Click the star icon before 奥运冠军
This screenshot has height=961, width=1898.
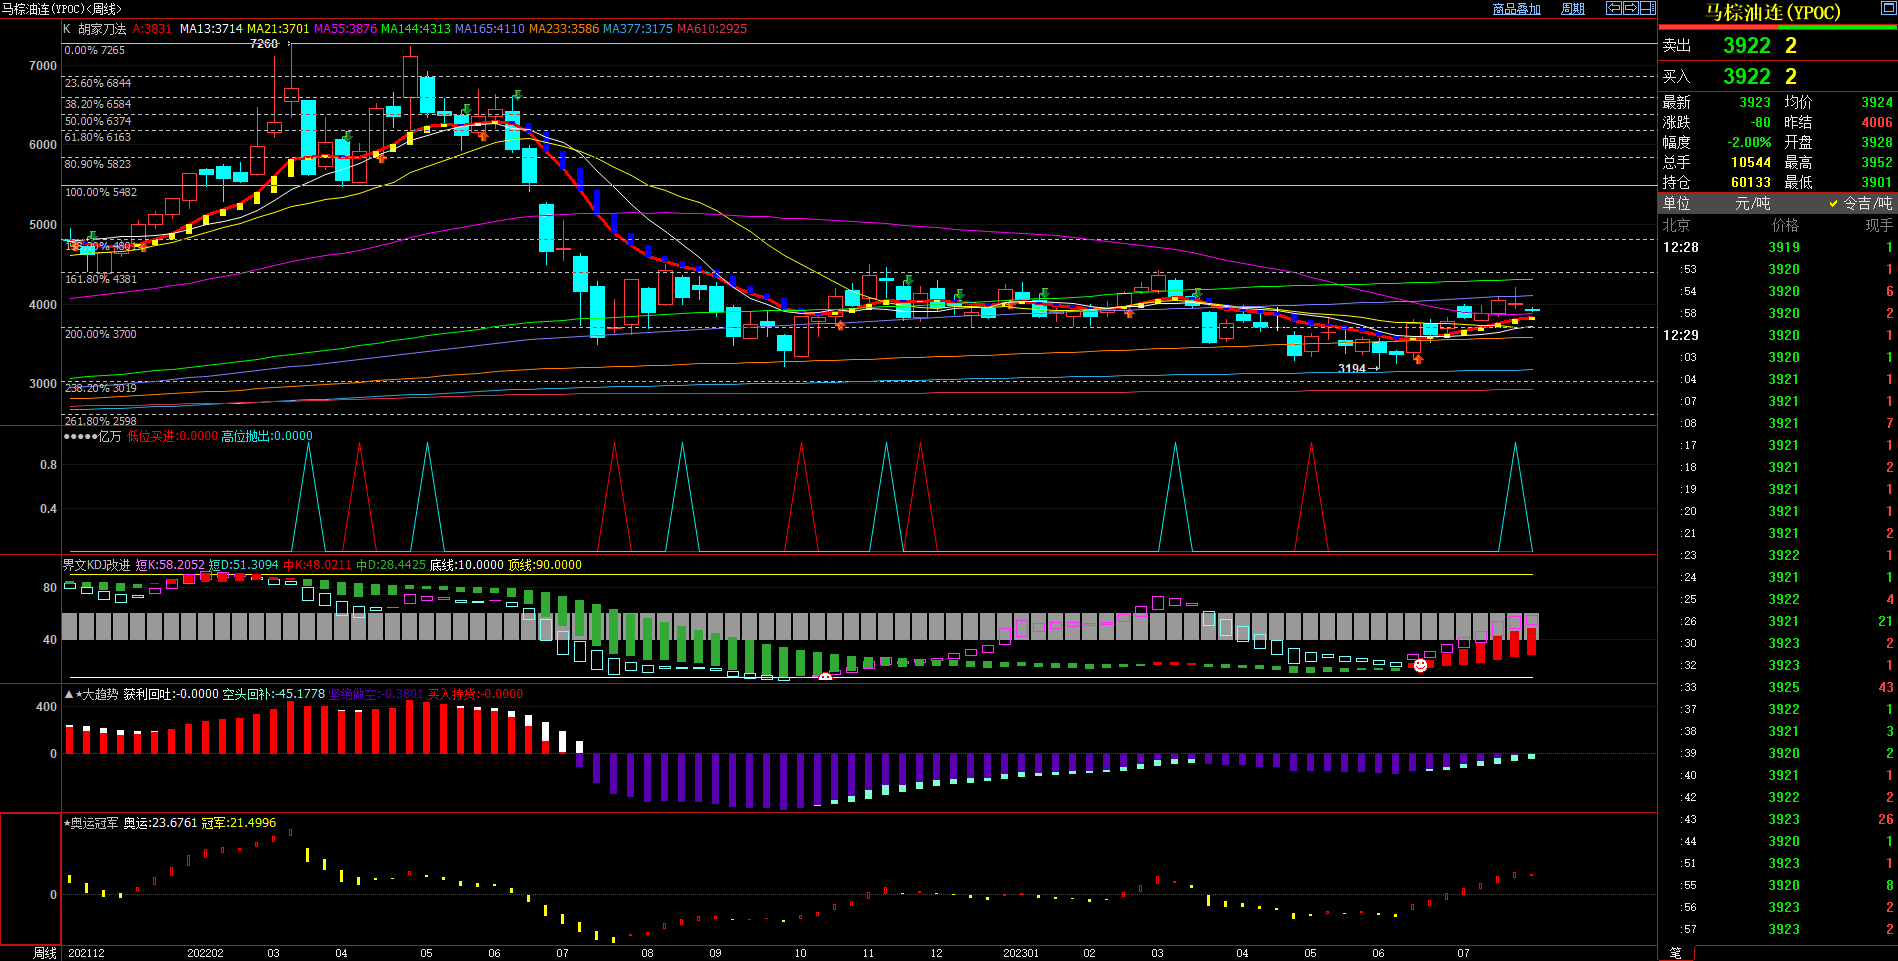point(67,823)
